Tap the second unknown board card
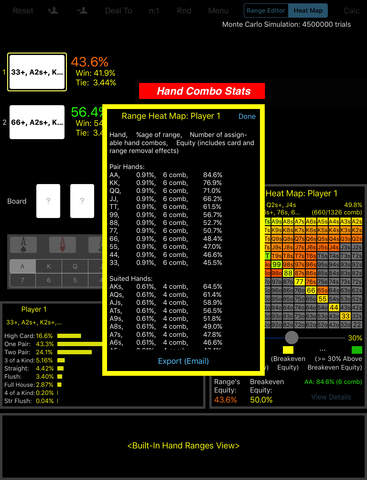This screenshot has height=480, width=367. click(x=82, y=201)
